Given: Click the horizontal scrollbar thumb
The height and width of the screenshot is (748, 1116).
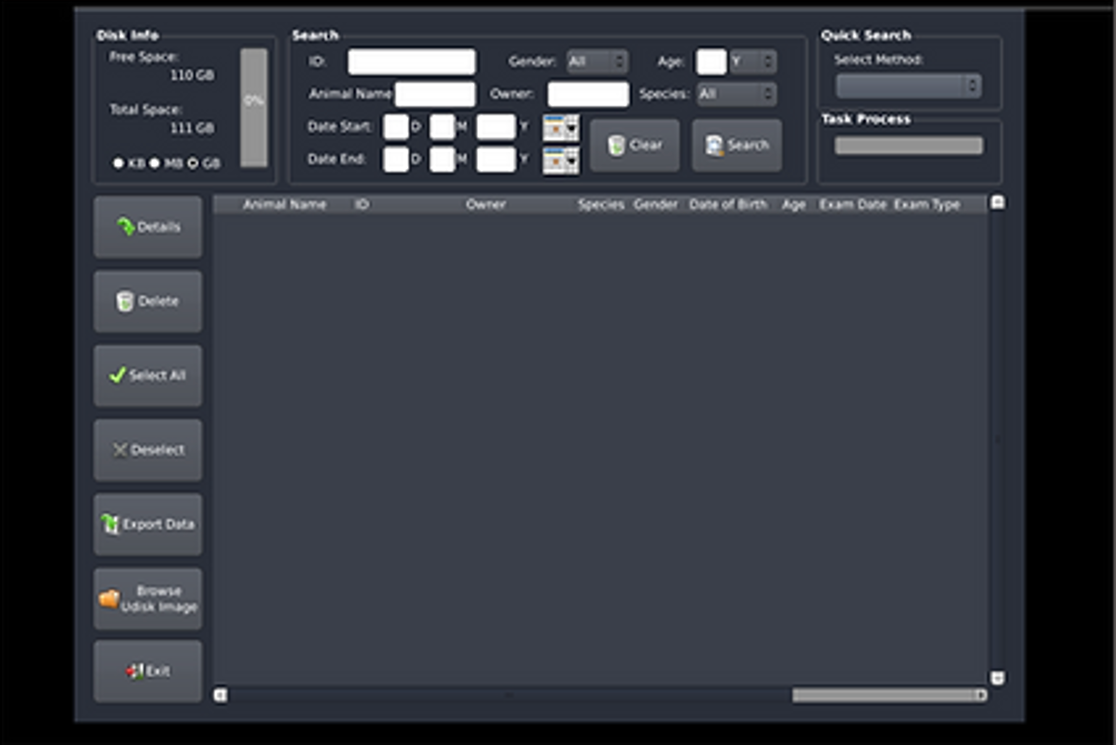Looking at the screenshot, I should pyautogui.click(x=883, y=695).
